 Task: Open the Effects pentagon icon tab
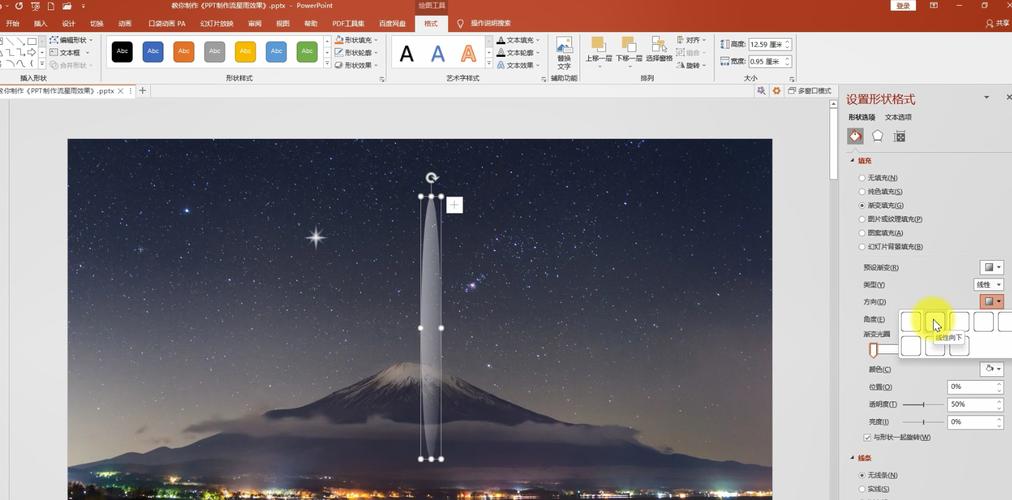click(877, 136)
